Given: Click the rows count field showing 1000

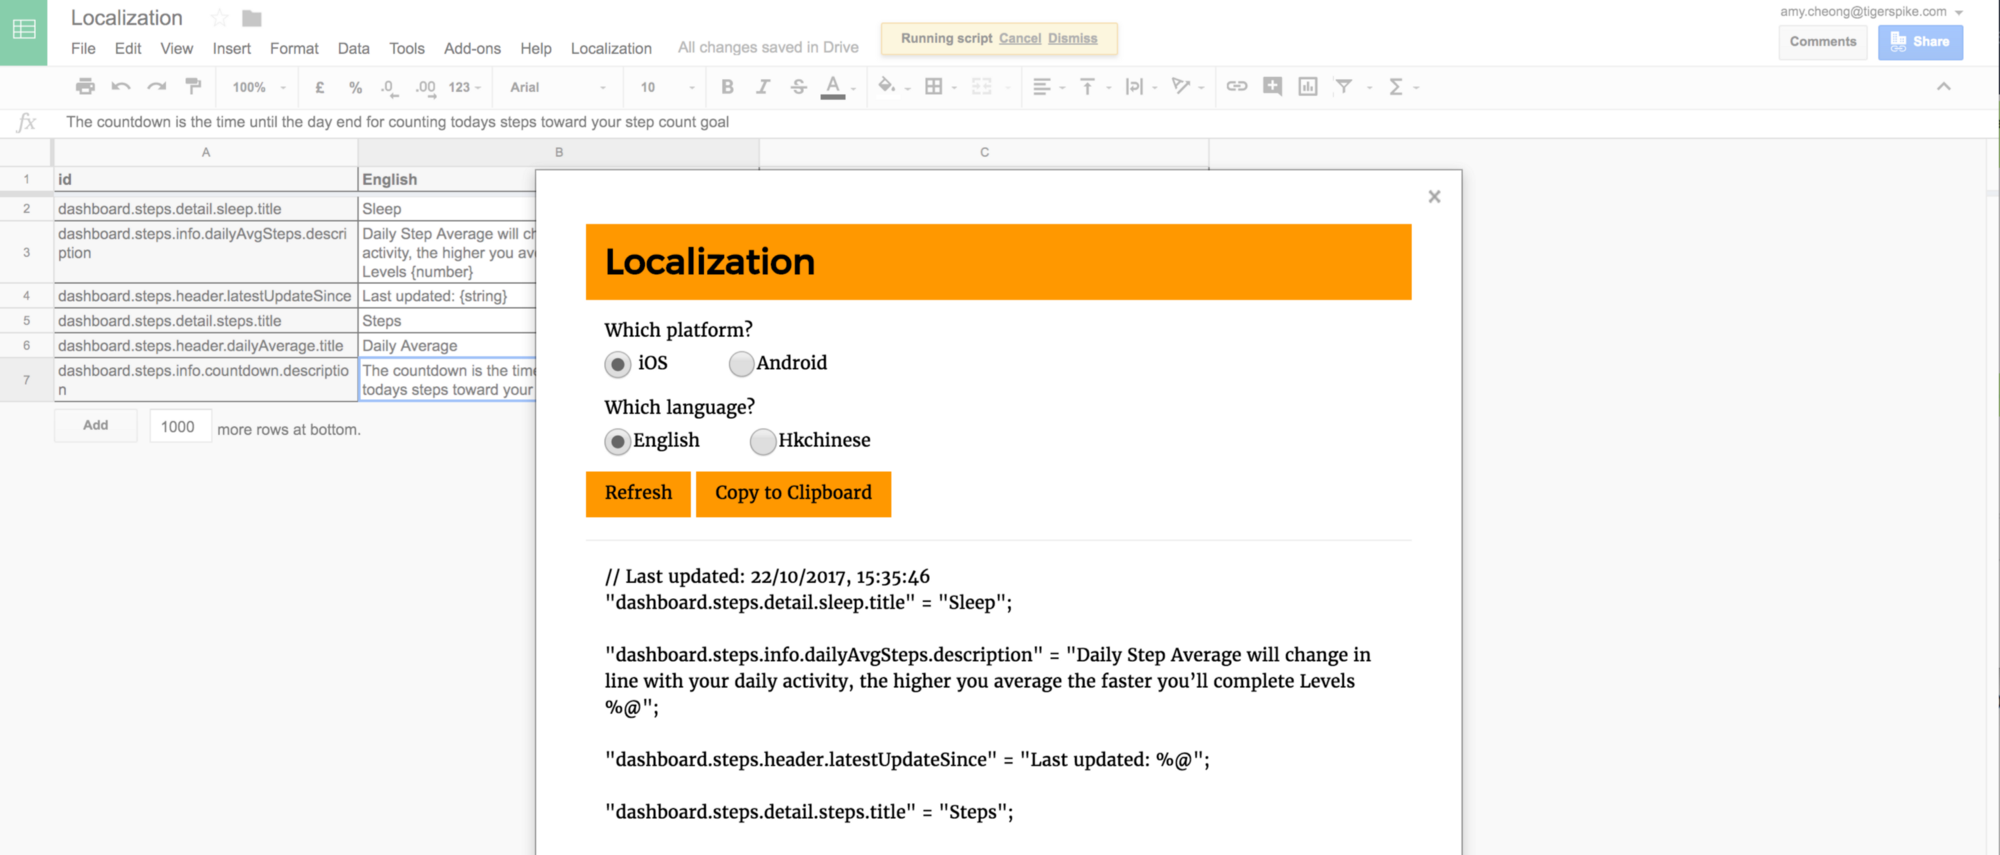Looking at the screenshot, I should (180, 427).
